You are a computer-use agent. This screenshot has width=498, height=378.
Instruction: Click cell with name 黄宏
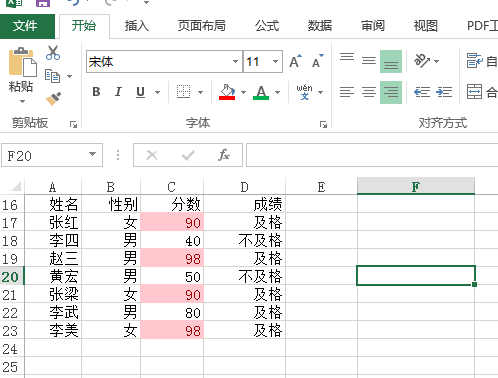pos(53,276)
